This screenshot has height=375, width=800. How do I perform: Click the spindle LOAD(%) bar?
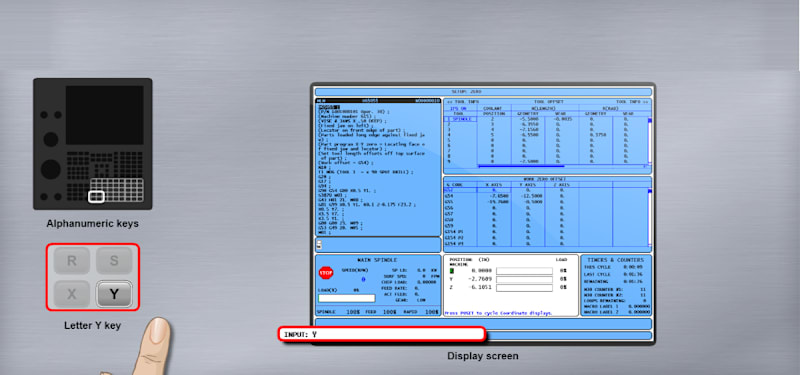(346, 298)
